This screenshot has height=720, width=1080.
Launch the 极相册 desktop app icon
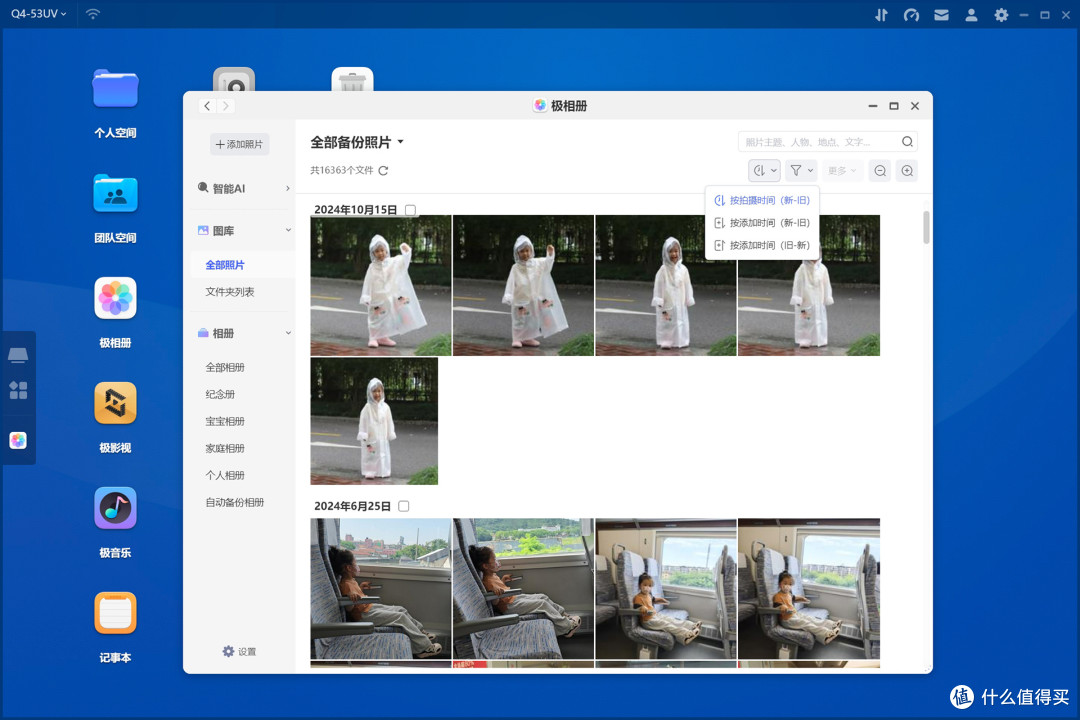[x=115, y=298]
